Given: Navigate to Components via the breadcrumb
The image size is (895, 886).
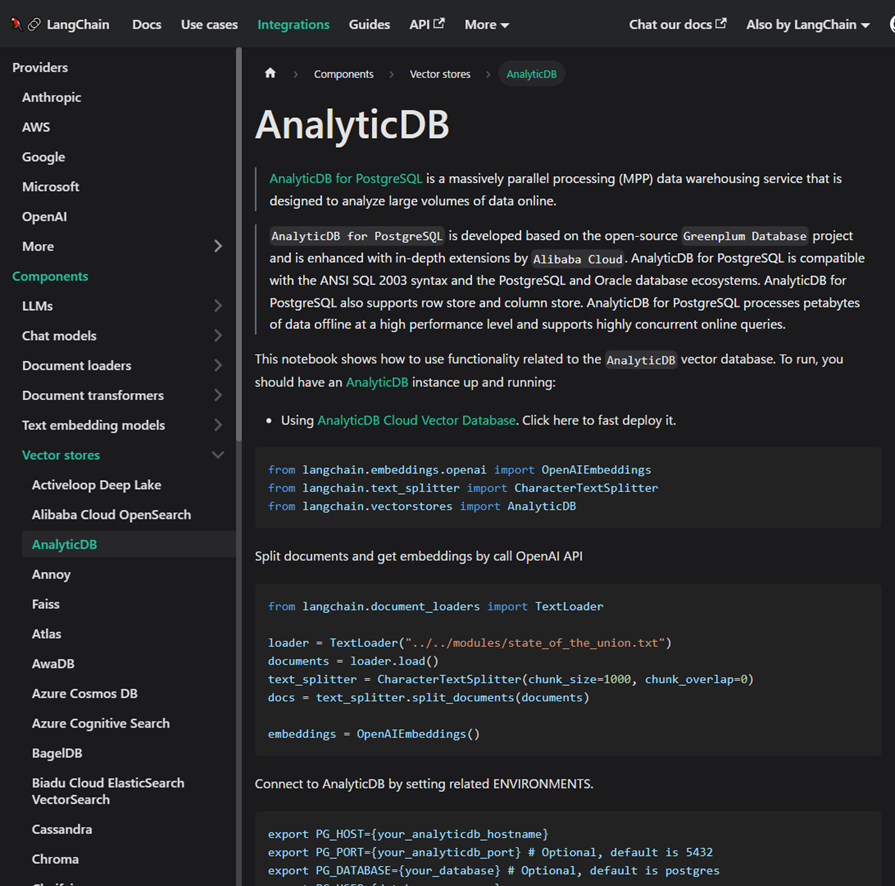Looking at the screenshot, I should coord(344,73).
